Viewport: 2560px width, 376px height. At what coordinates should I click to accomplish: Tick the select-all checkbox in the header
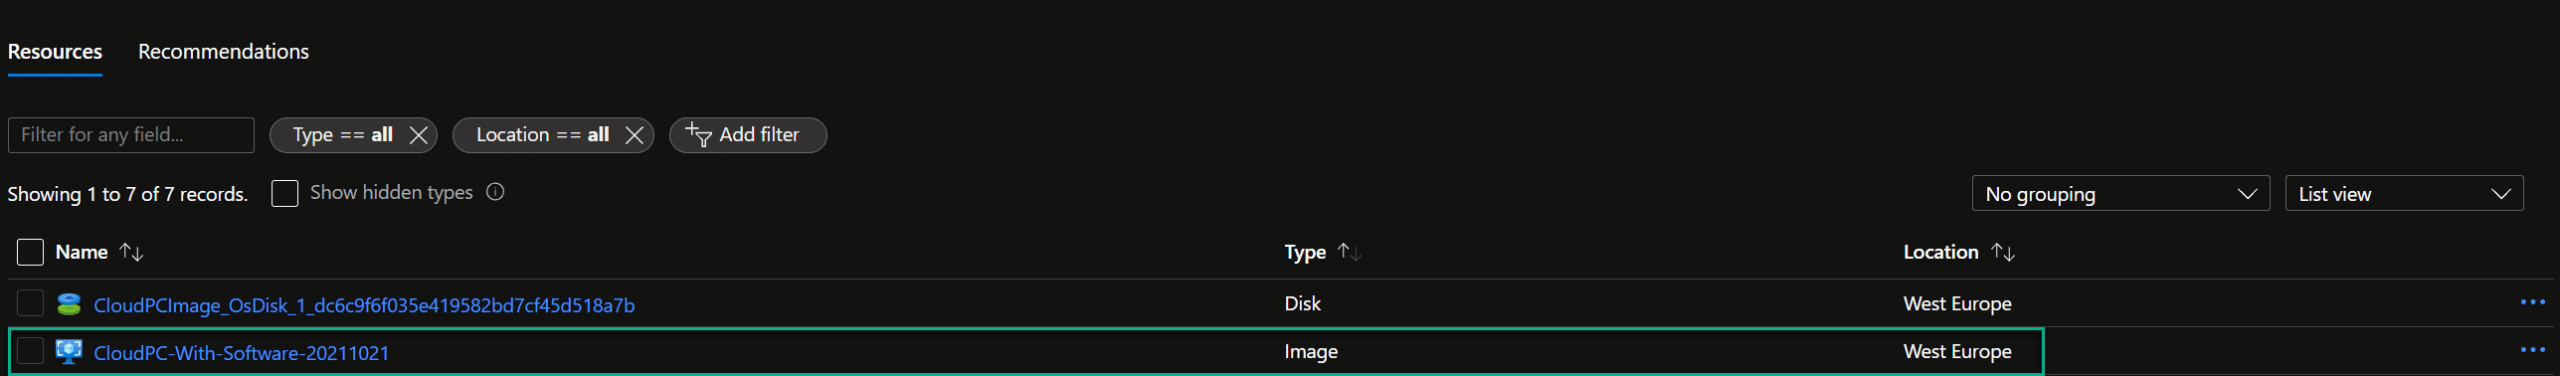[30, 252]
